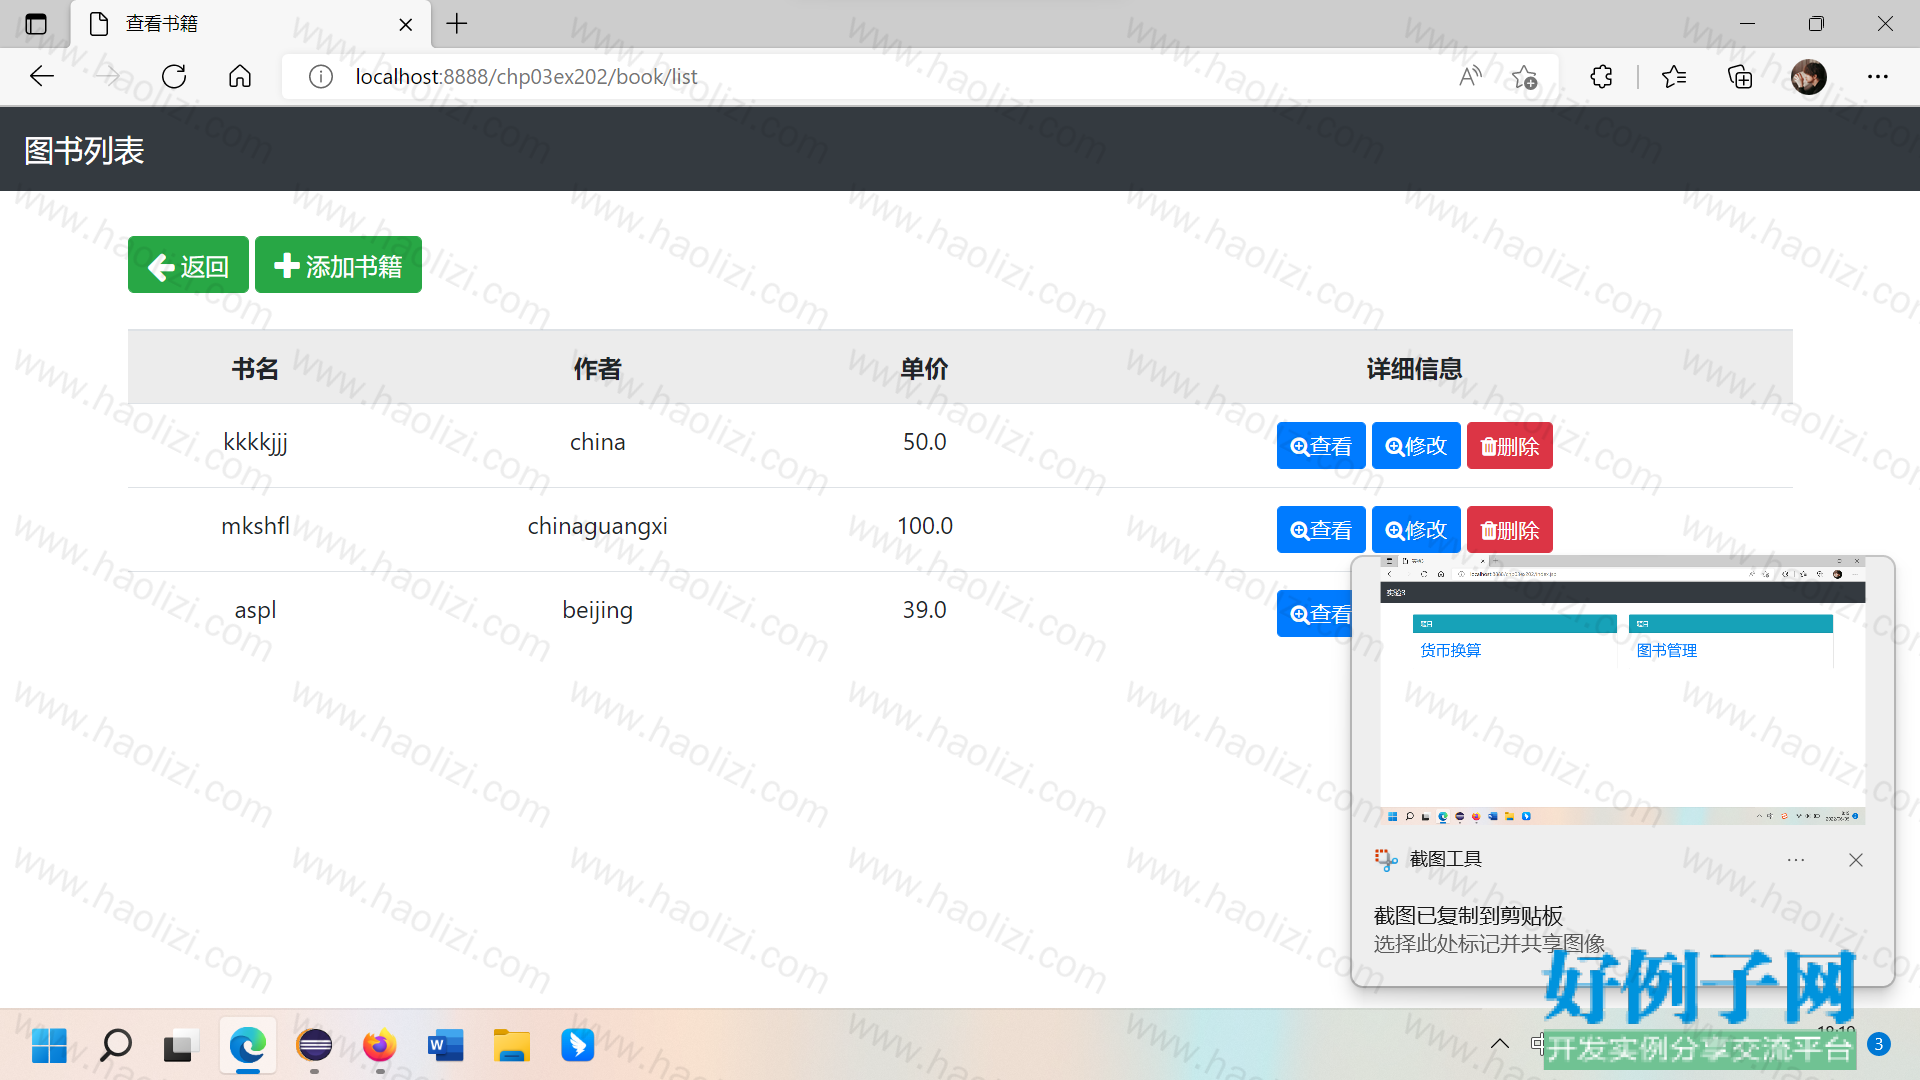View details of book aspl
1920x1080 pixels.
(1315, 614)
